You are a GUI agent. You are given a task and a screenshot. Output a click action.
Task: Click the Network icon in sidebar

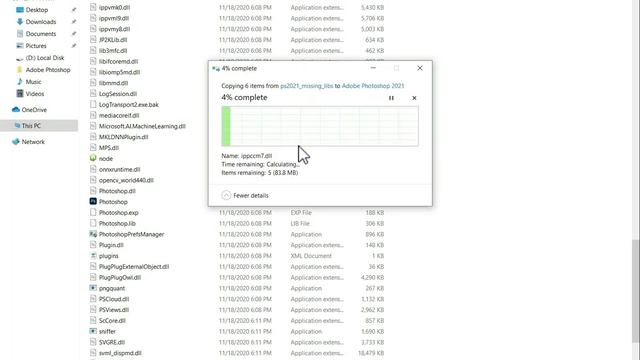[x=16, y=142]
